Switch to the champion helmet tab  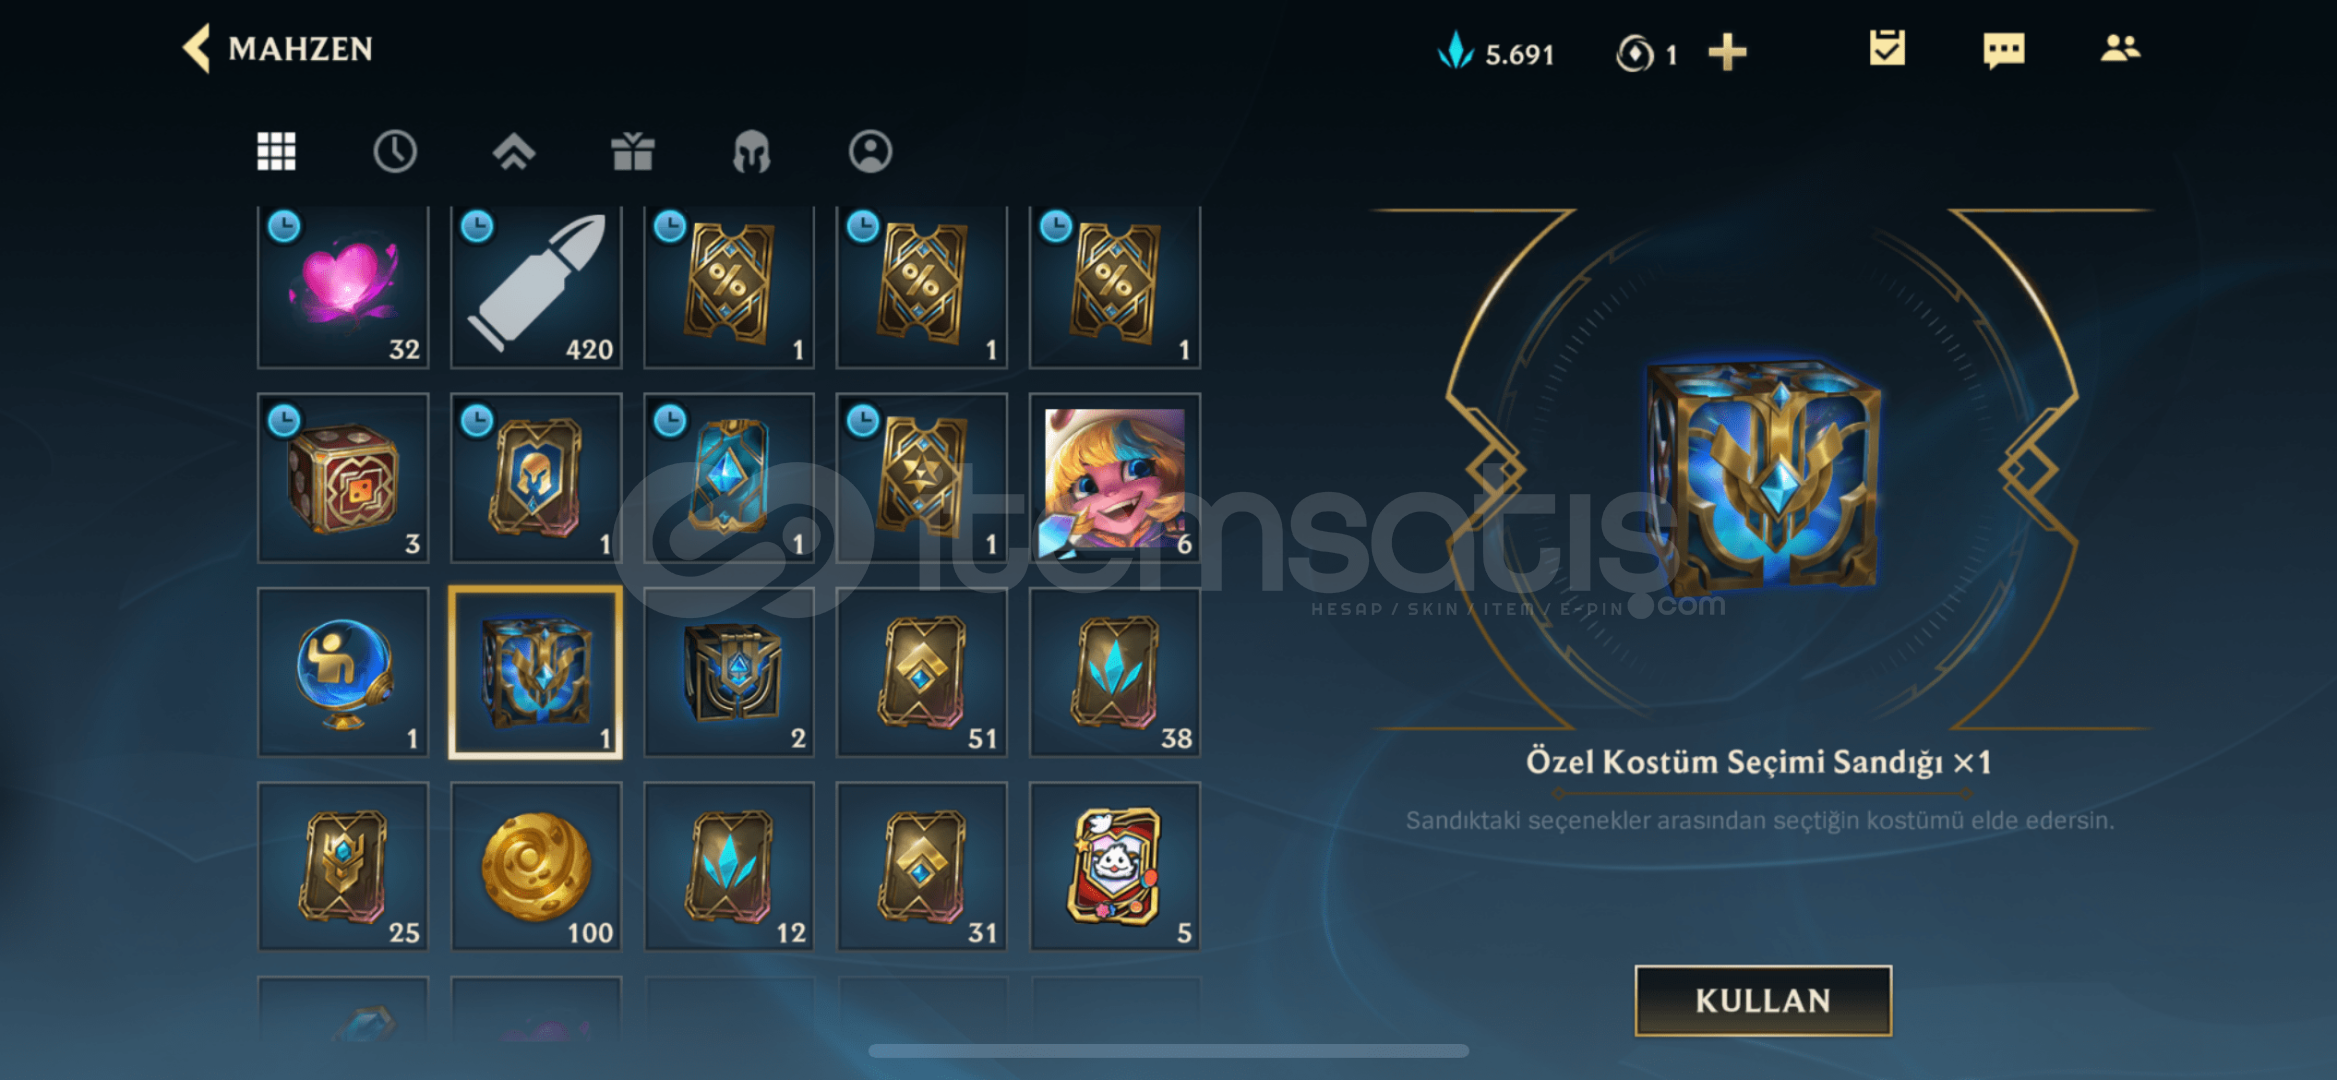[x=751, y=153]
